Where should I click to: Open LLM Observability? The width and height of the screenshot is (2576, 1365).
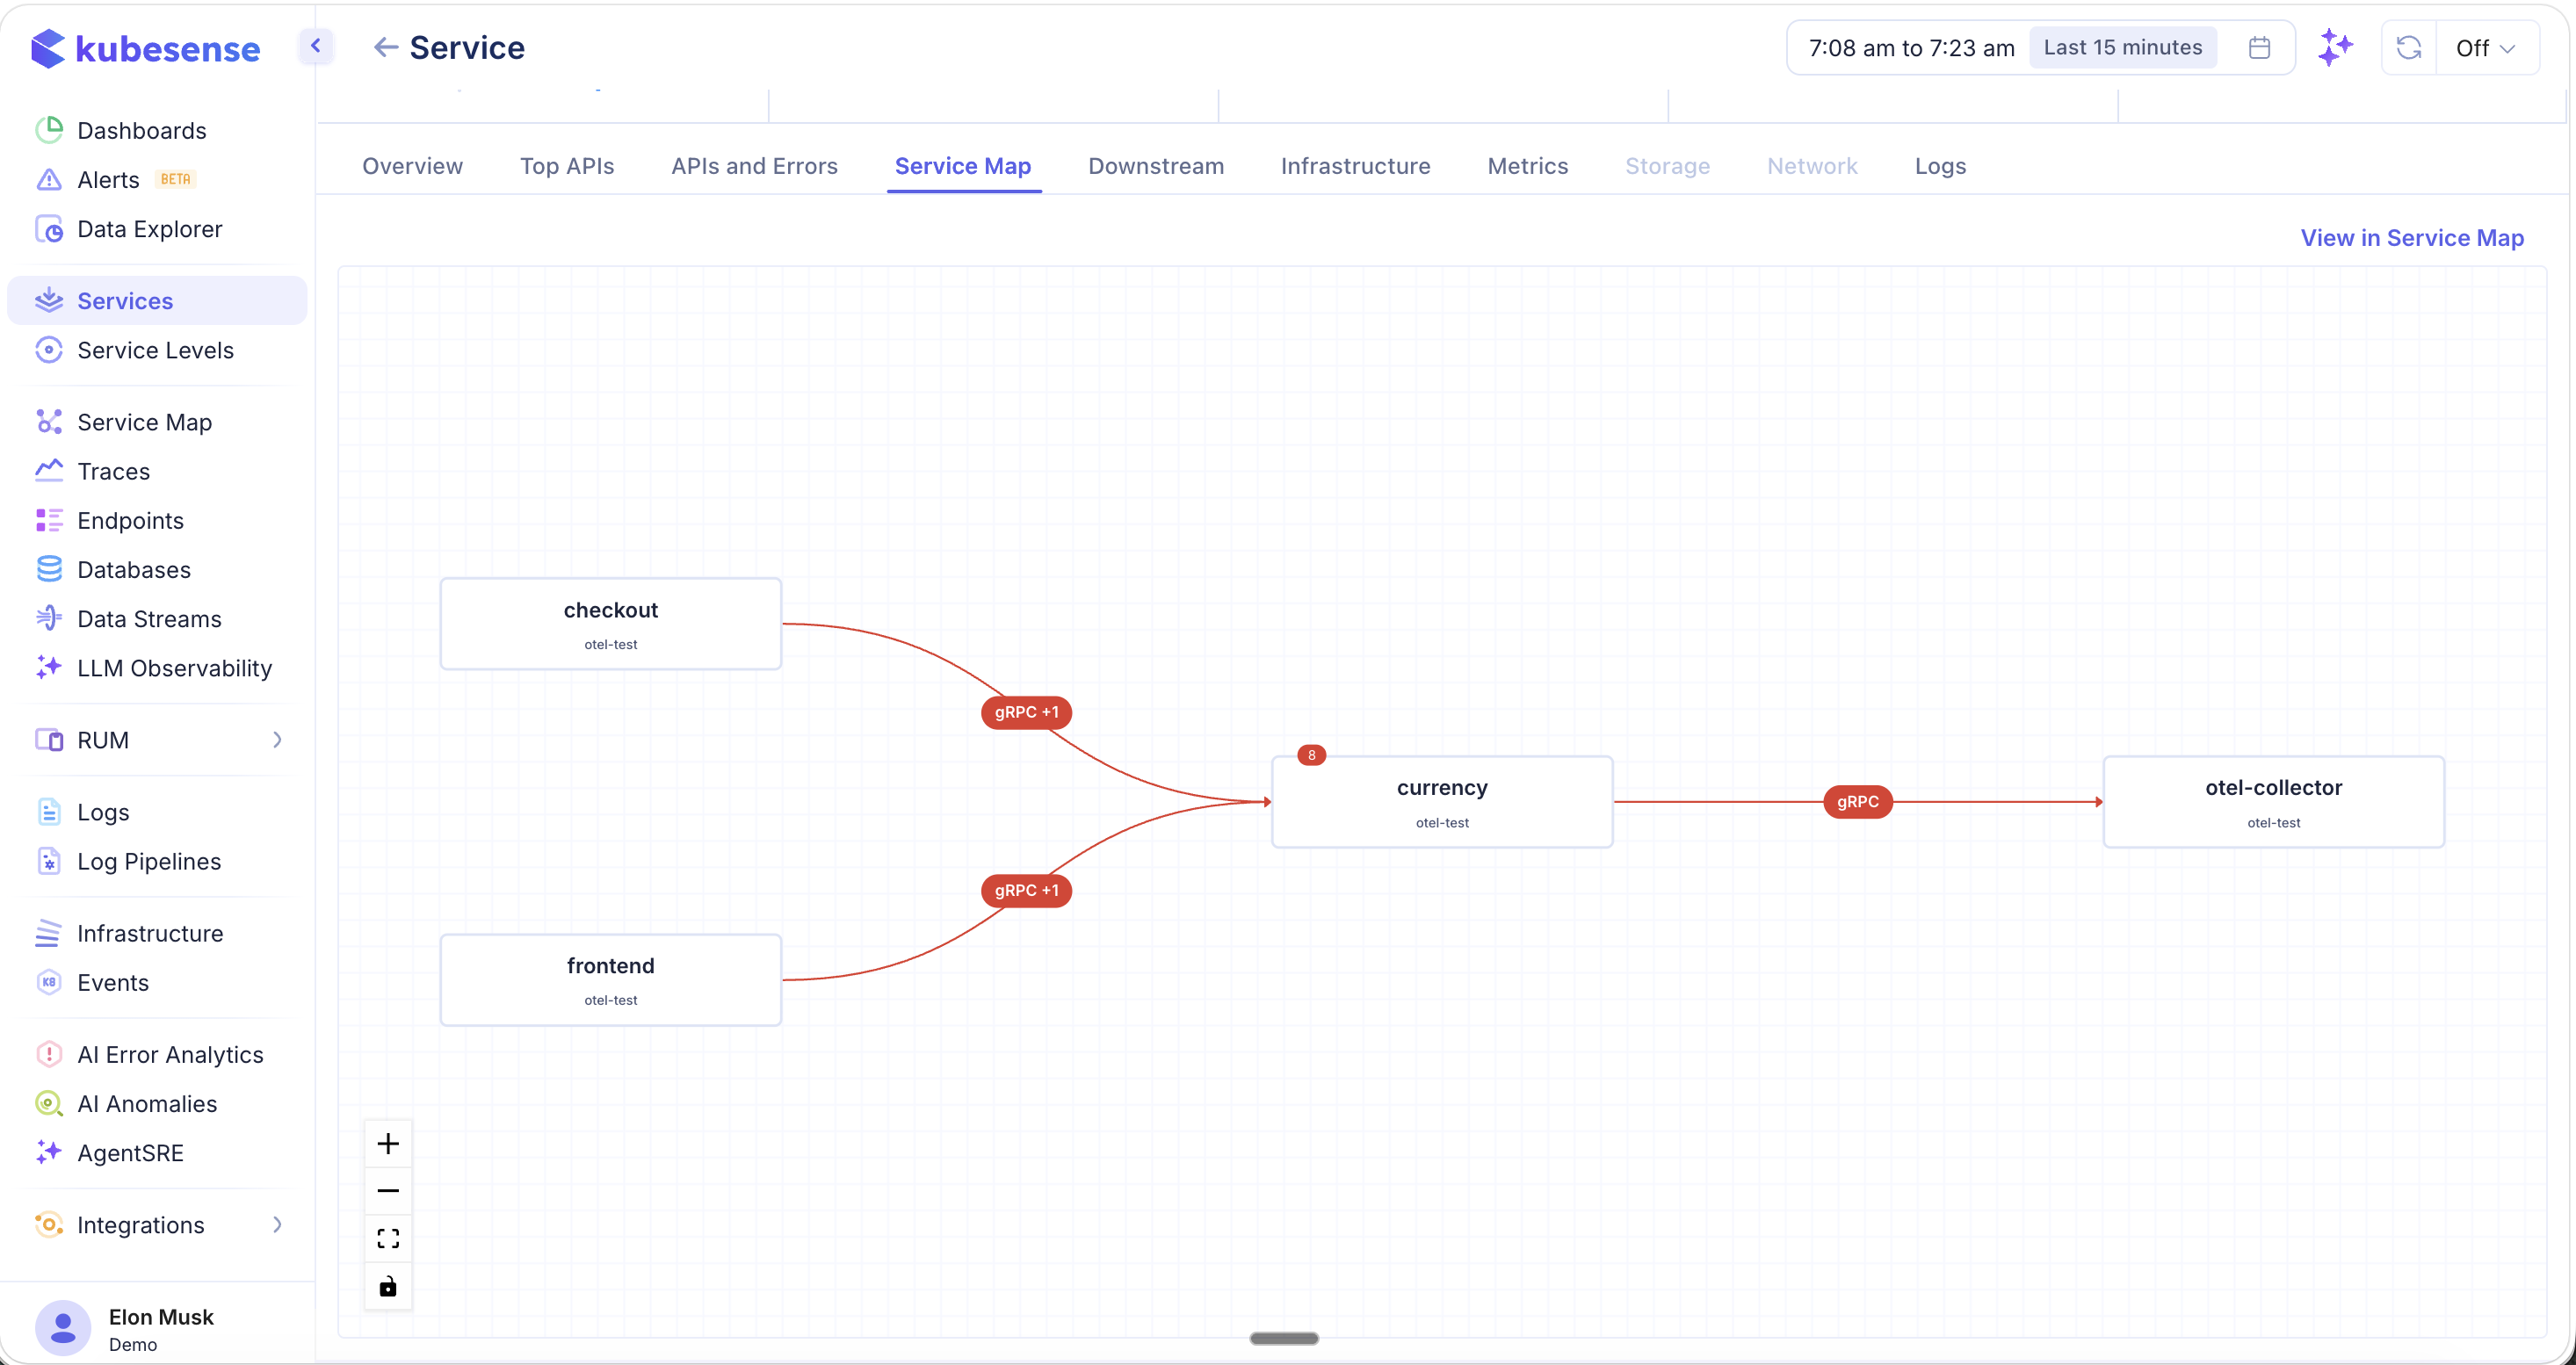click(175, 668)
